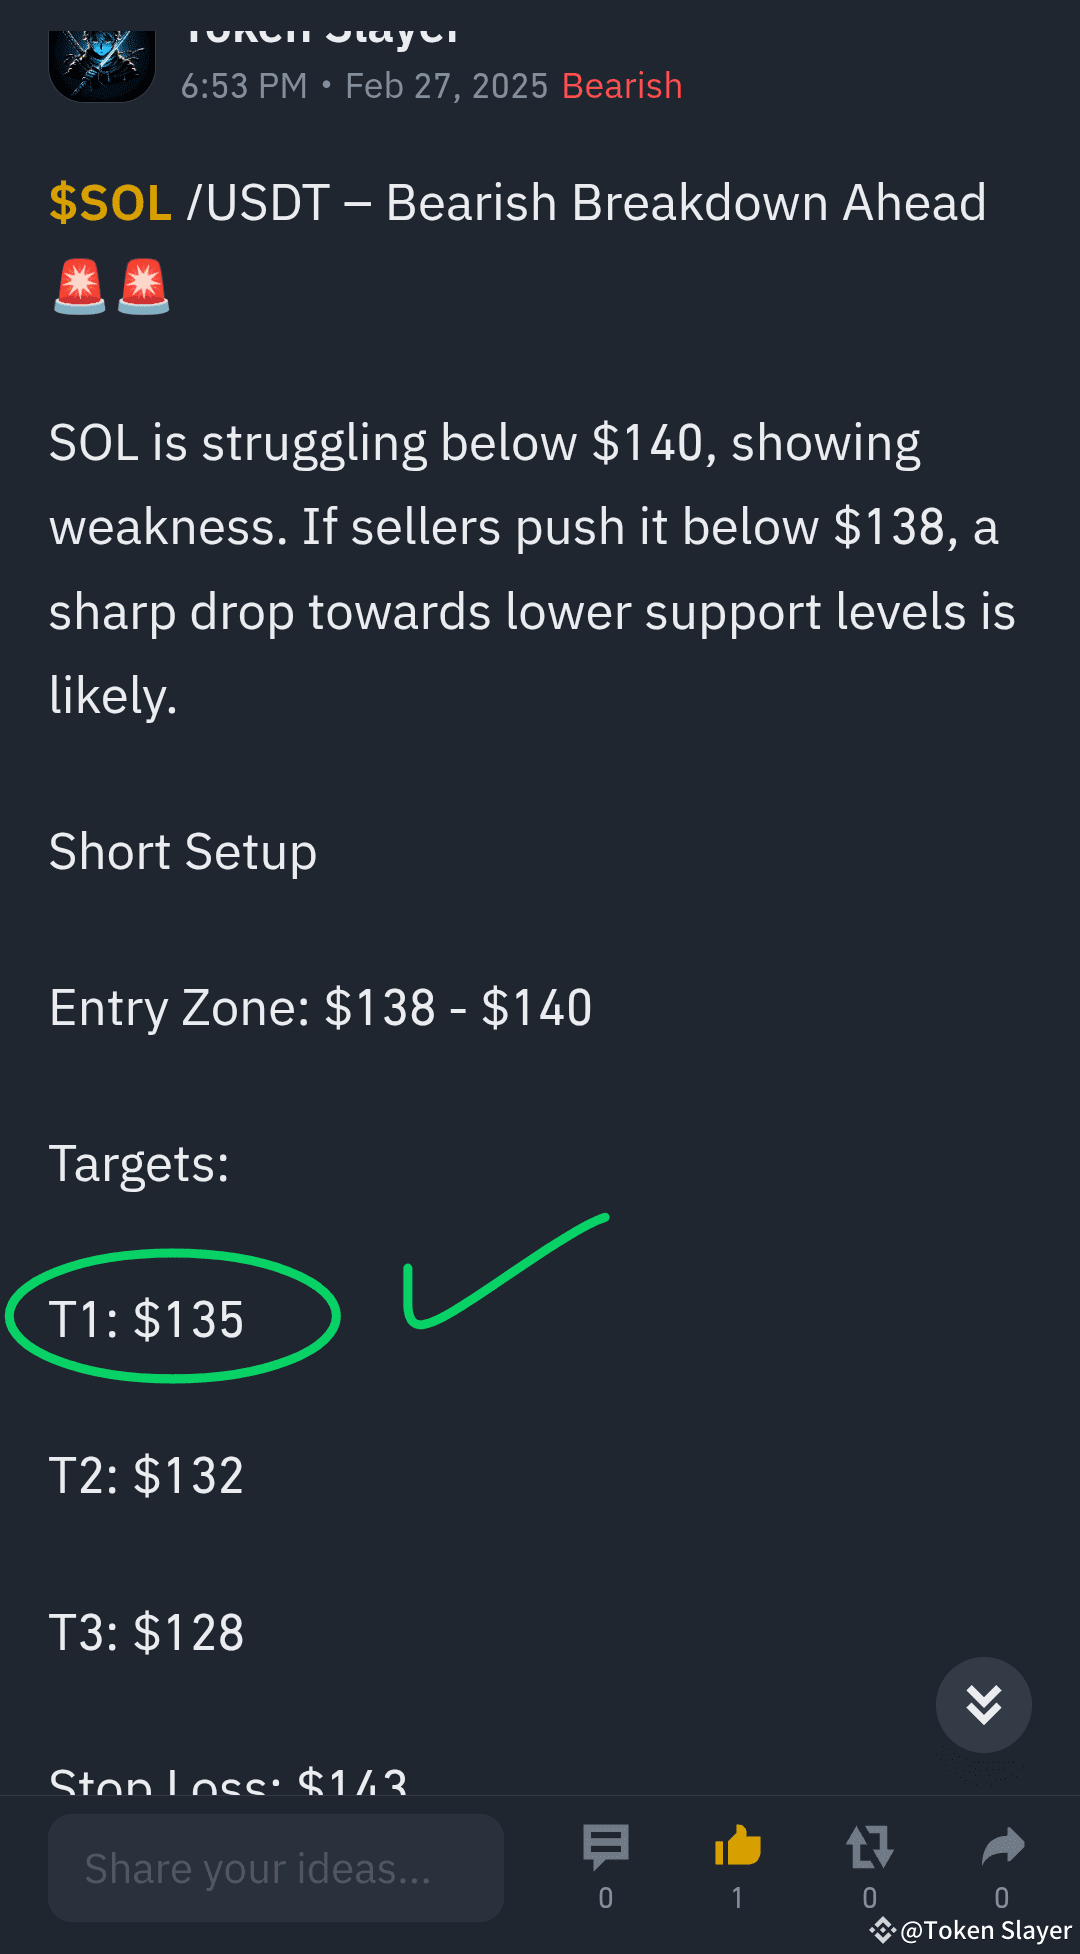Tap the Share your ideas comment field

pos(276,1867)
